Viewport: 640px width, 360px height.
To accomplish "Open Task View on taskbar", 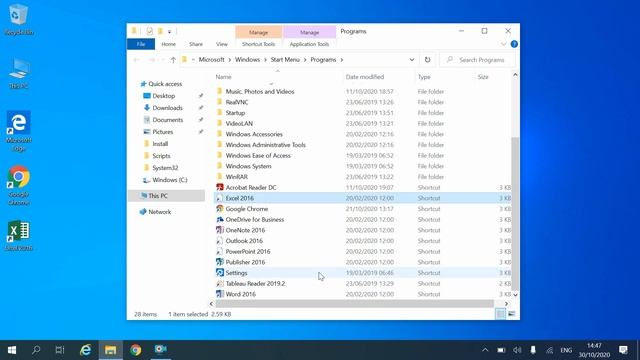I will (60, 350).
